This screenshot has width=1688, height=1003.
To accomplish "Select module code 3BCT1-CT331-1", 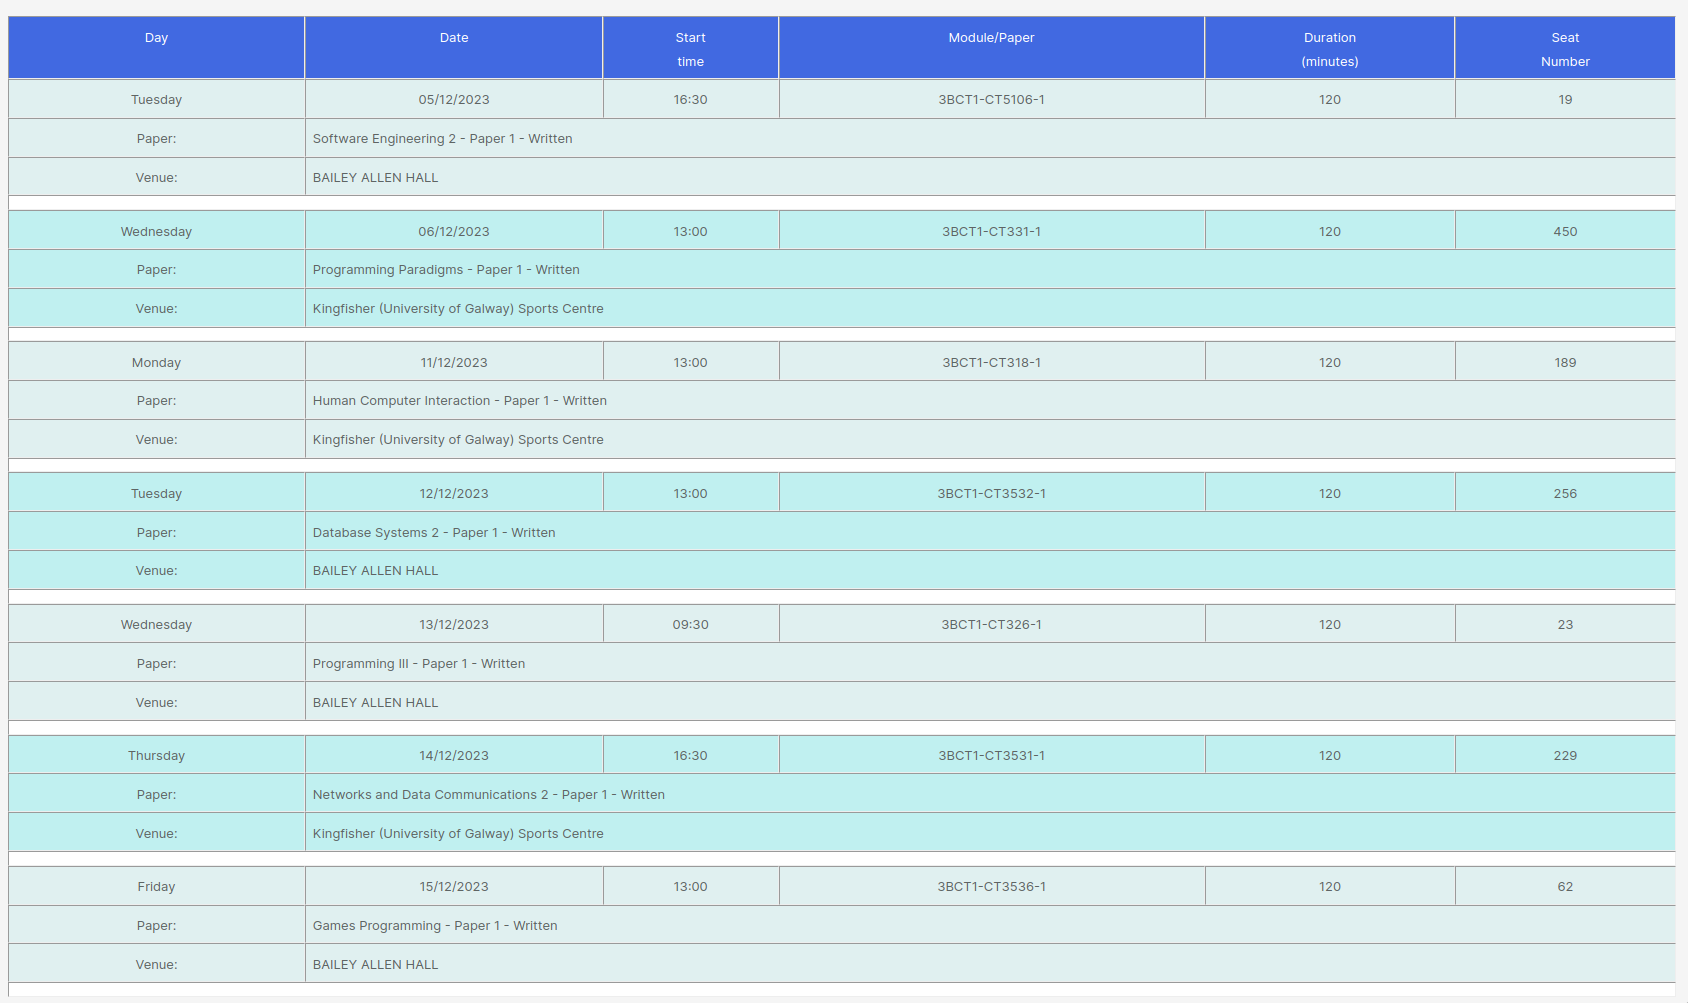I will (992, 232).
